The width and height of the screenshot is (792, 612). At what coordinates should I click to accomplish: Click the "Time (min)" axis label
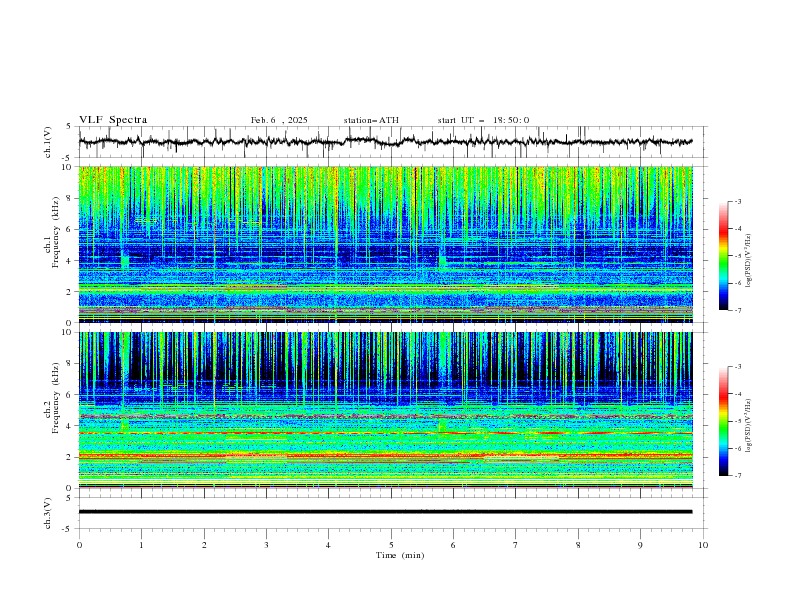click(400, 555)
